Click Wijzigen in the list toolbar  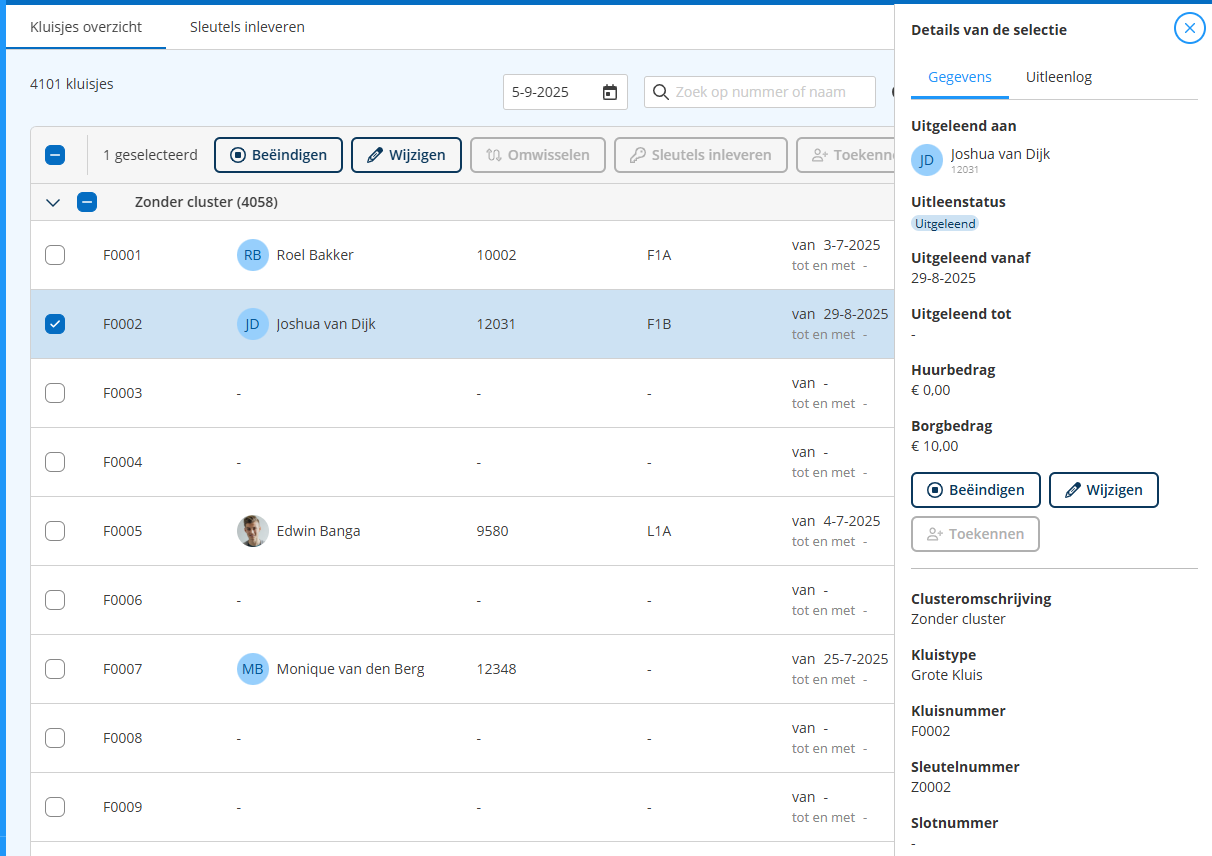406,155
